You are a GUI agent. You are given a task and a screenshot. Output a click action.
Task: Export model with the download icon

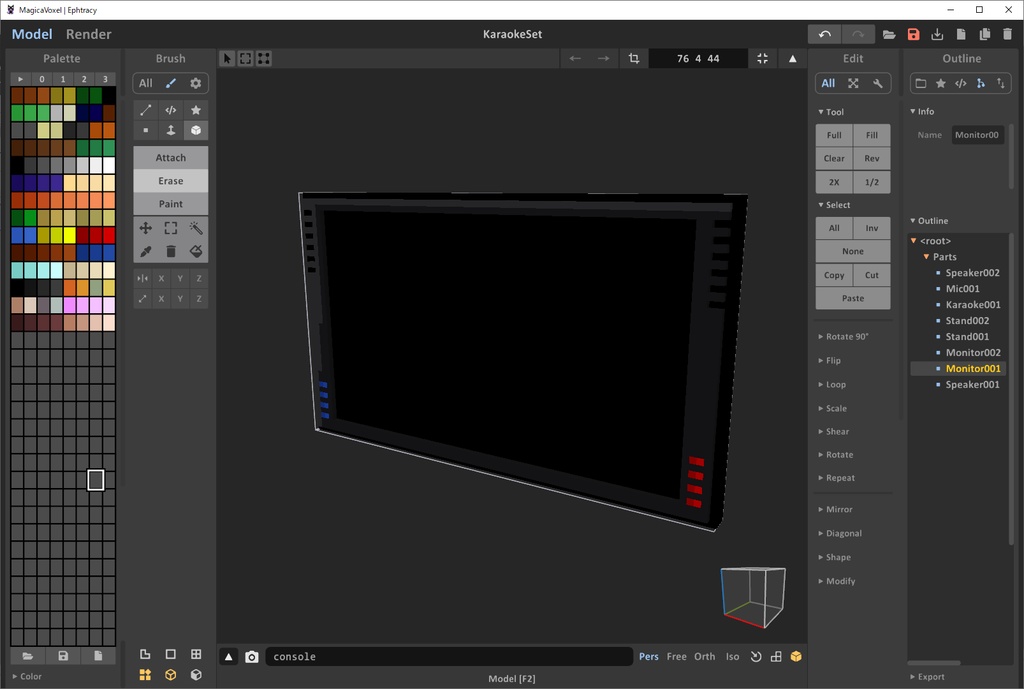936,35
